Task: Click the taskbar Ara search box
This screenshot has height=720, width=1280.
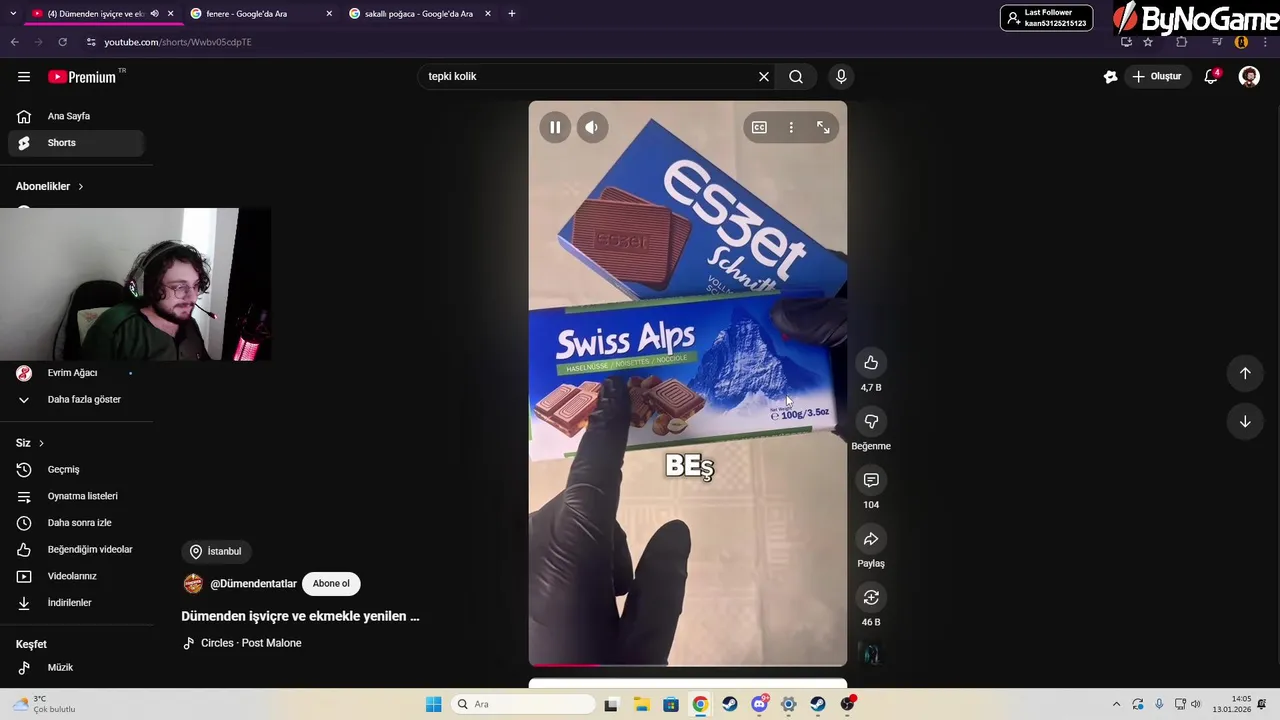Action: click(522, 704)
